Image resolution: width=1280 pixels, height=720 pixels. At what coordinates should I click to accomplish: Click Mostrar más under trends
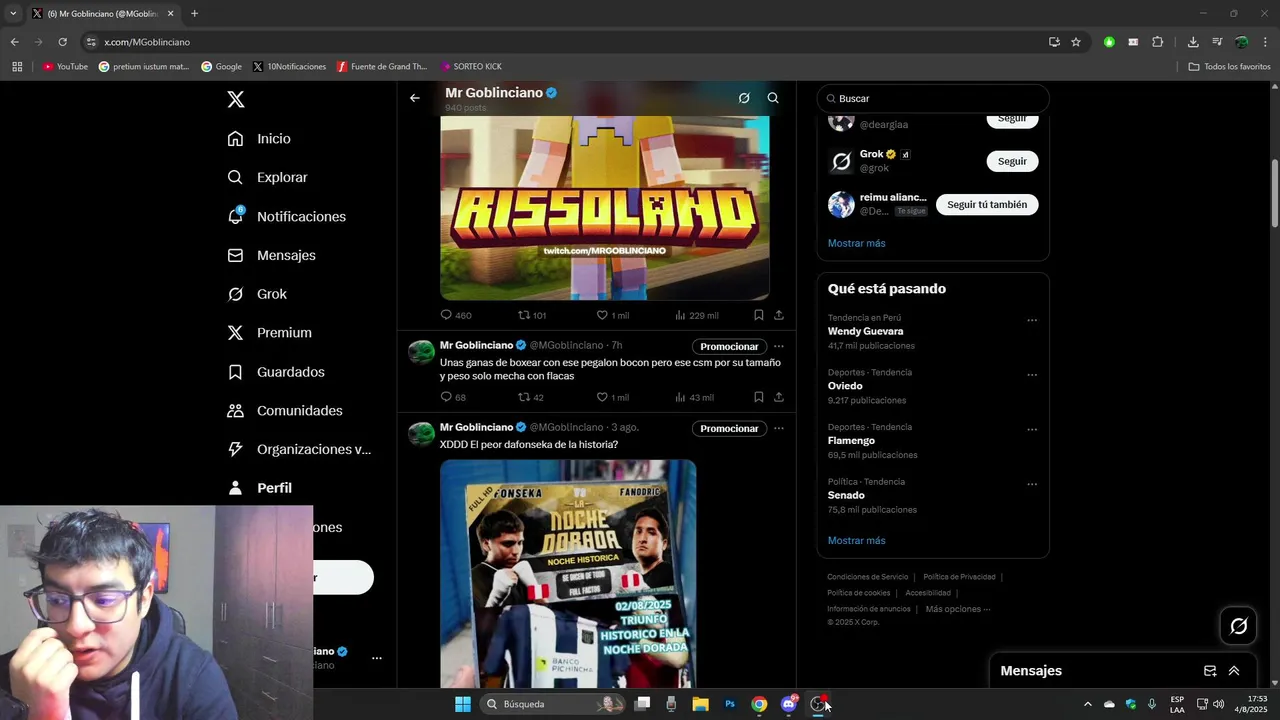point(856,541)
